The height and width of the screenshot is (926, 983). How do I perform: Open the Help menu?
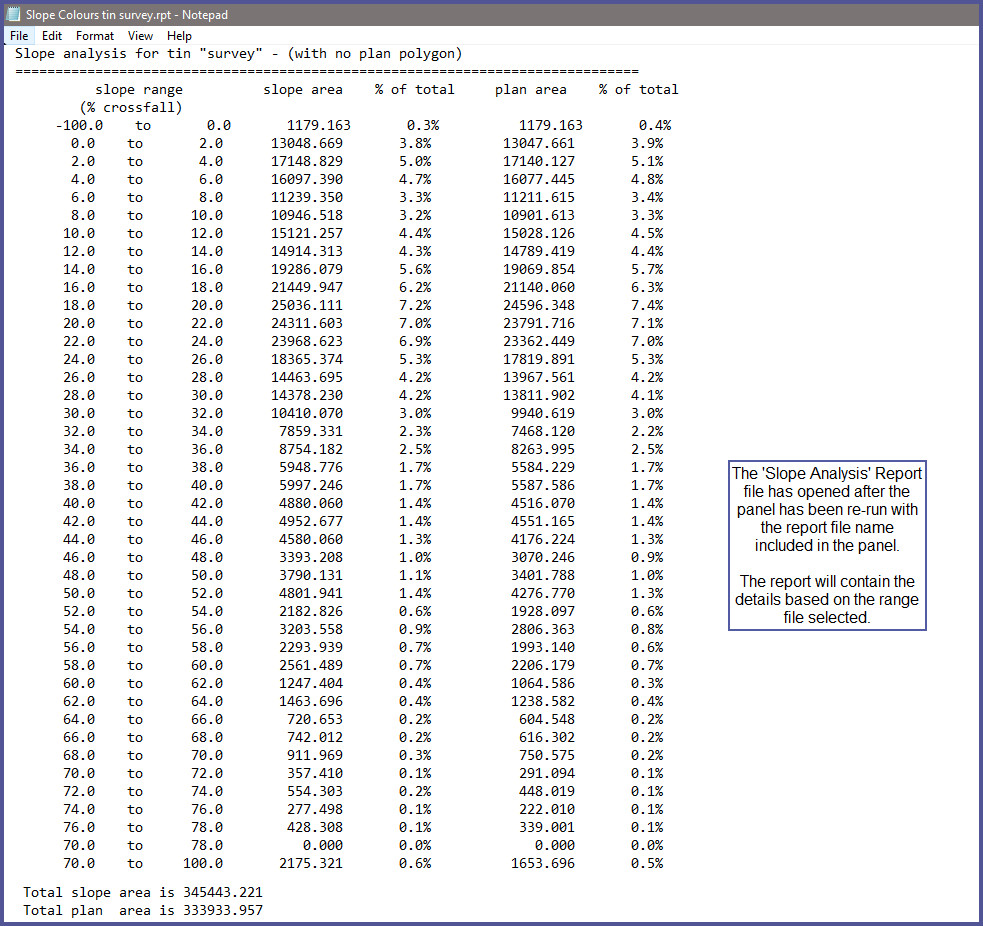[179, 36]
